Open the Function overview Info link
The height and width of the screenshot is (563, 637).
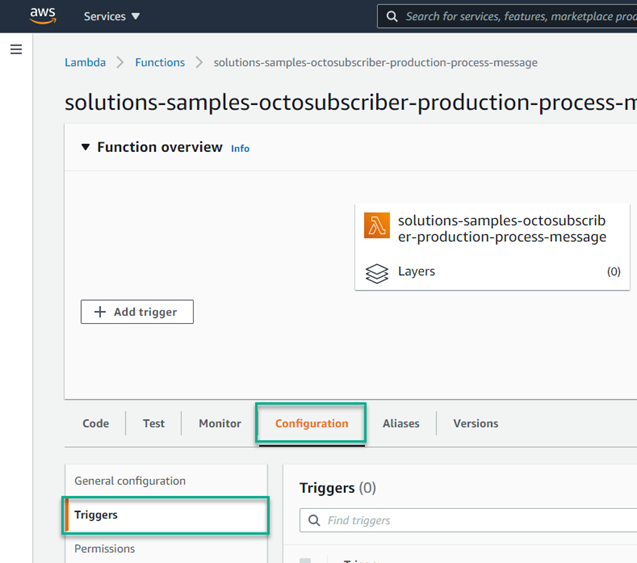pos(240,149)
